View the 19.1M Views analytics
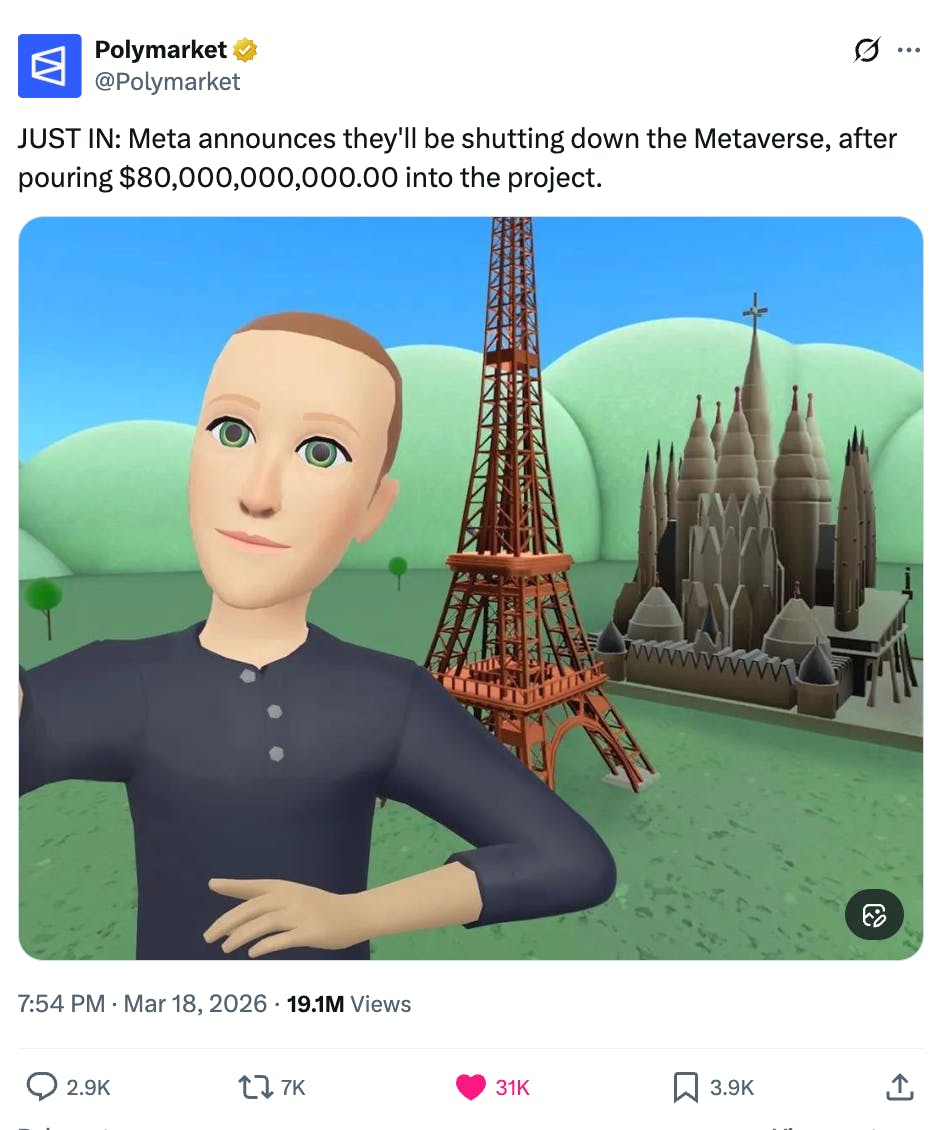 click(349, 1003)
